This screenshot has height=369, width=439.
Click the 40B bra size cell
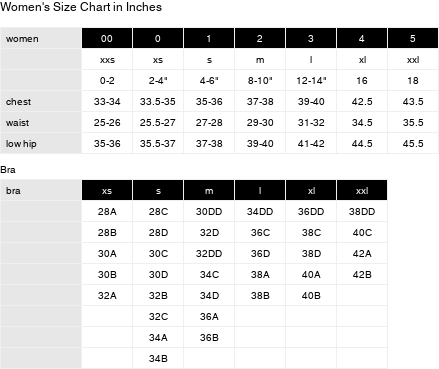pos(311,296)
